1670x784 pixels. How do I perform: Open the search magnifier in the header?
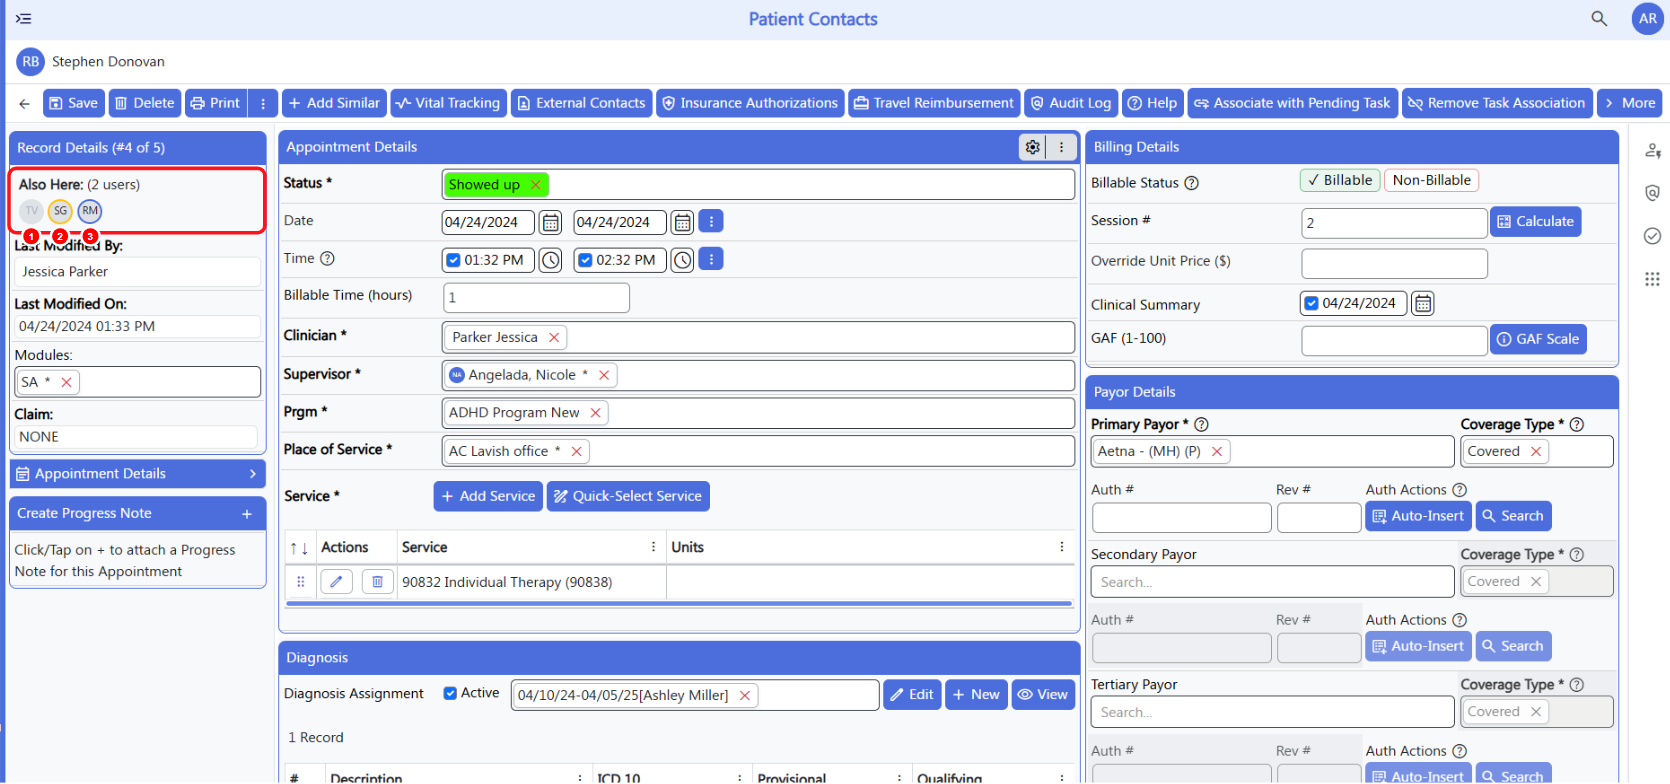tap(1599, 18)
